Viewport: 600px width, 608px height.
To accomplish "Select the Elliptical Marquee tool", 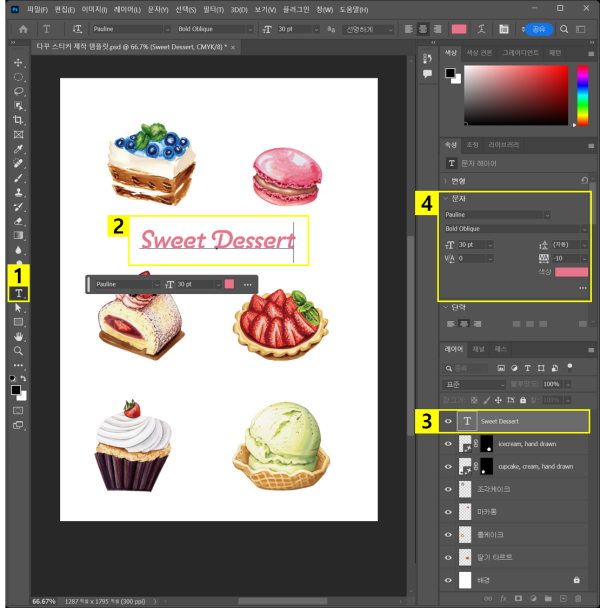I will click(18, 77).
